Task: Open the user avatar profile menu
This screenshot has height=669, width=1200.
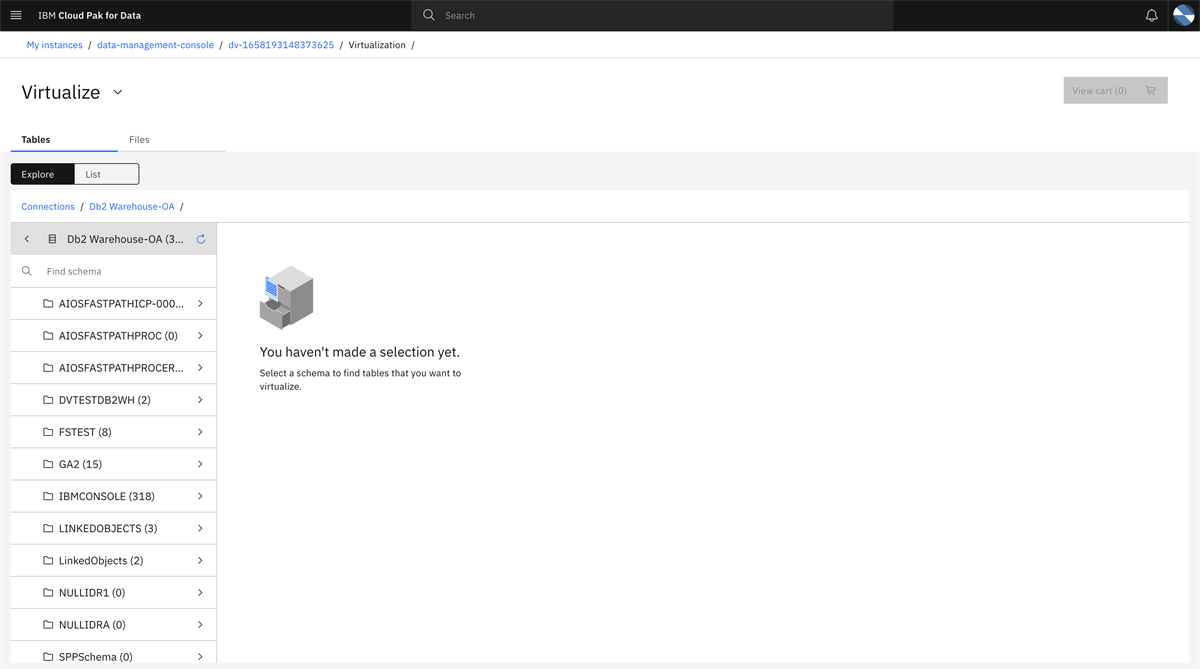Action: pos(1183,15)
